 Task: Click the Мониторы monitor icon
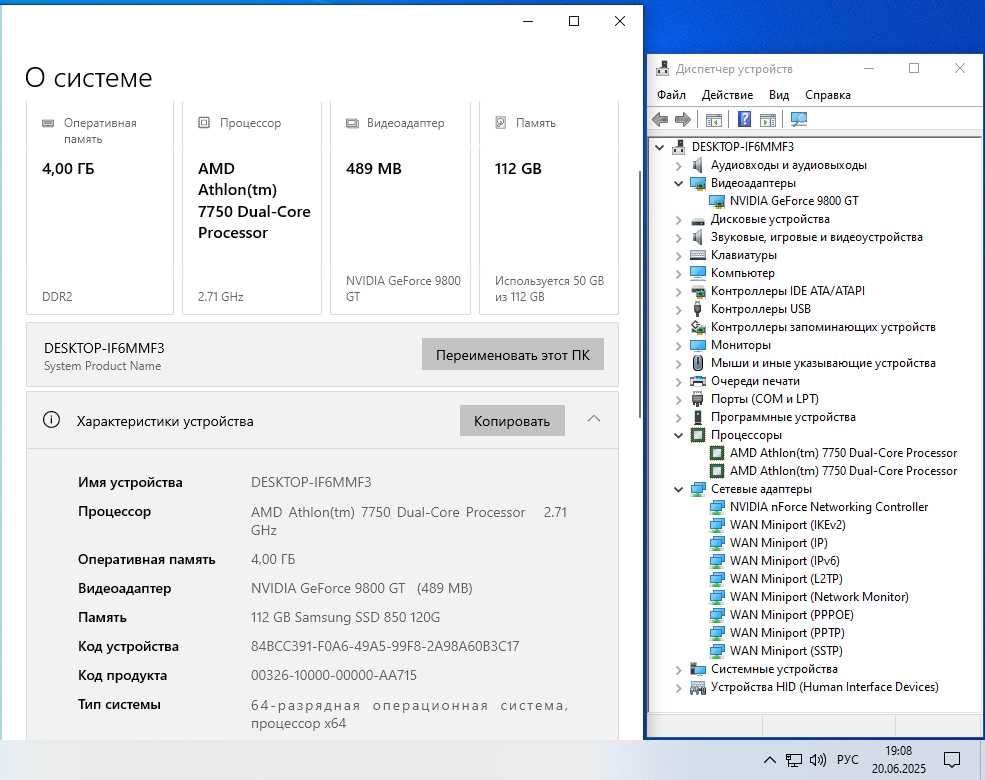click(x=698, y=345)
